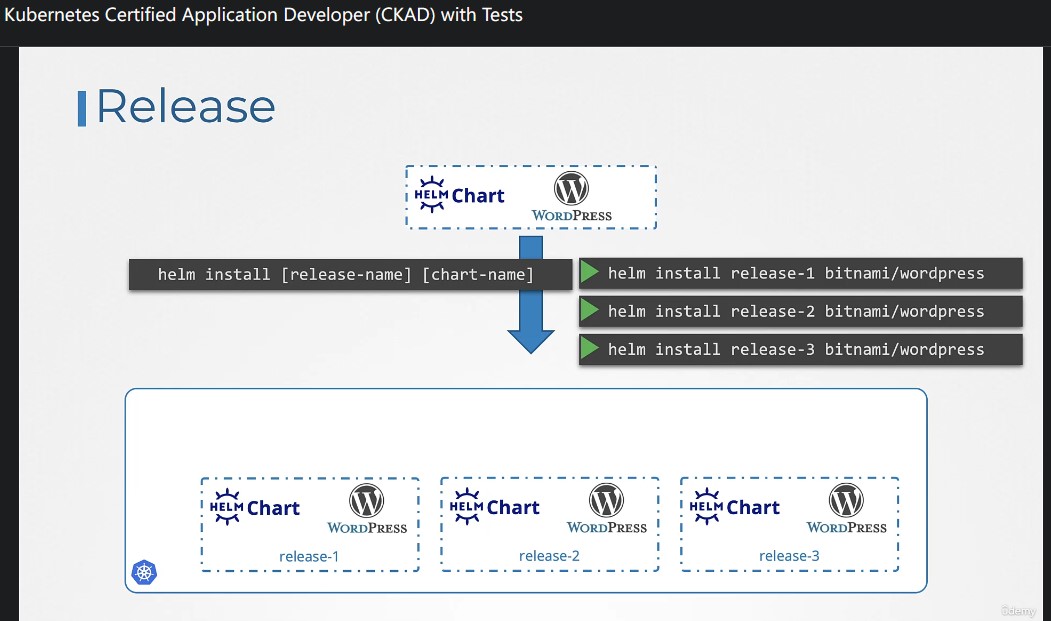Click the Helm logo in the release-1 box
This screenshot has height=621, width=1051.
coord(227,507)
